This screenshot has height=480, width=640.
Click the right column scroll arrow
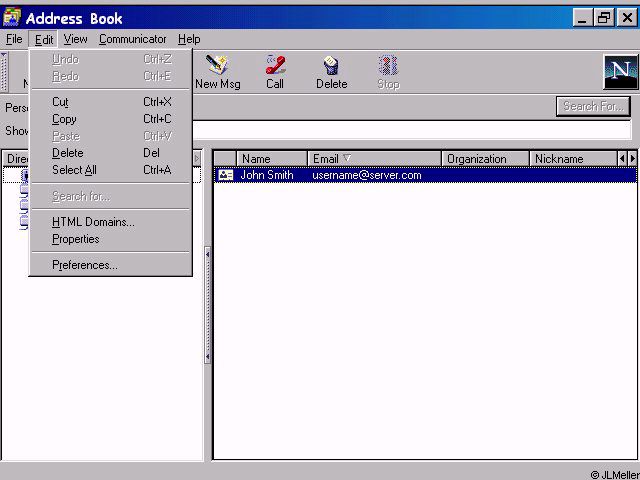632,158
